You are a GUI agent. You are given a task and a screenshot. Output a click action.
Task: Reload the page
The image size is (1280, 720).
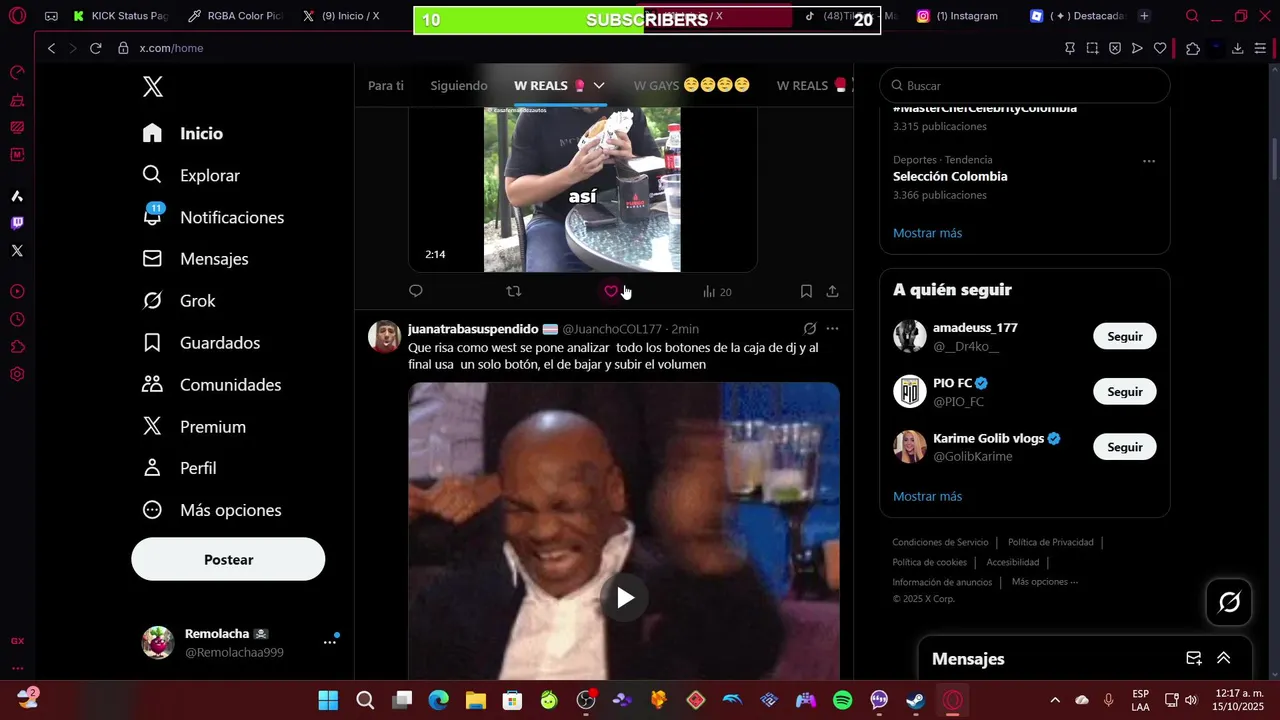point(96,48)
